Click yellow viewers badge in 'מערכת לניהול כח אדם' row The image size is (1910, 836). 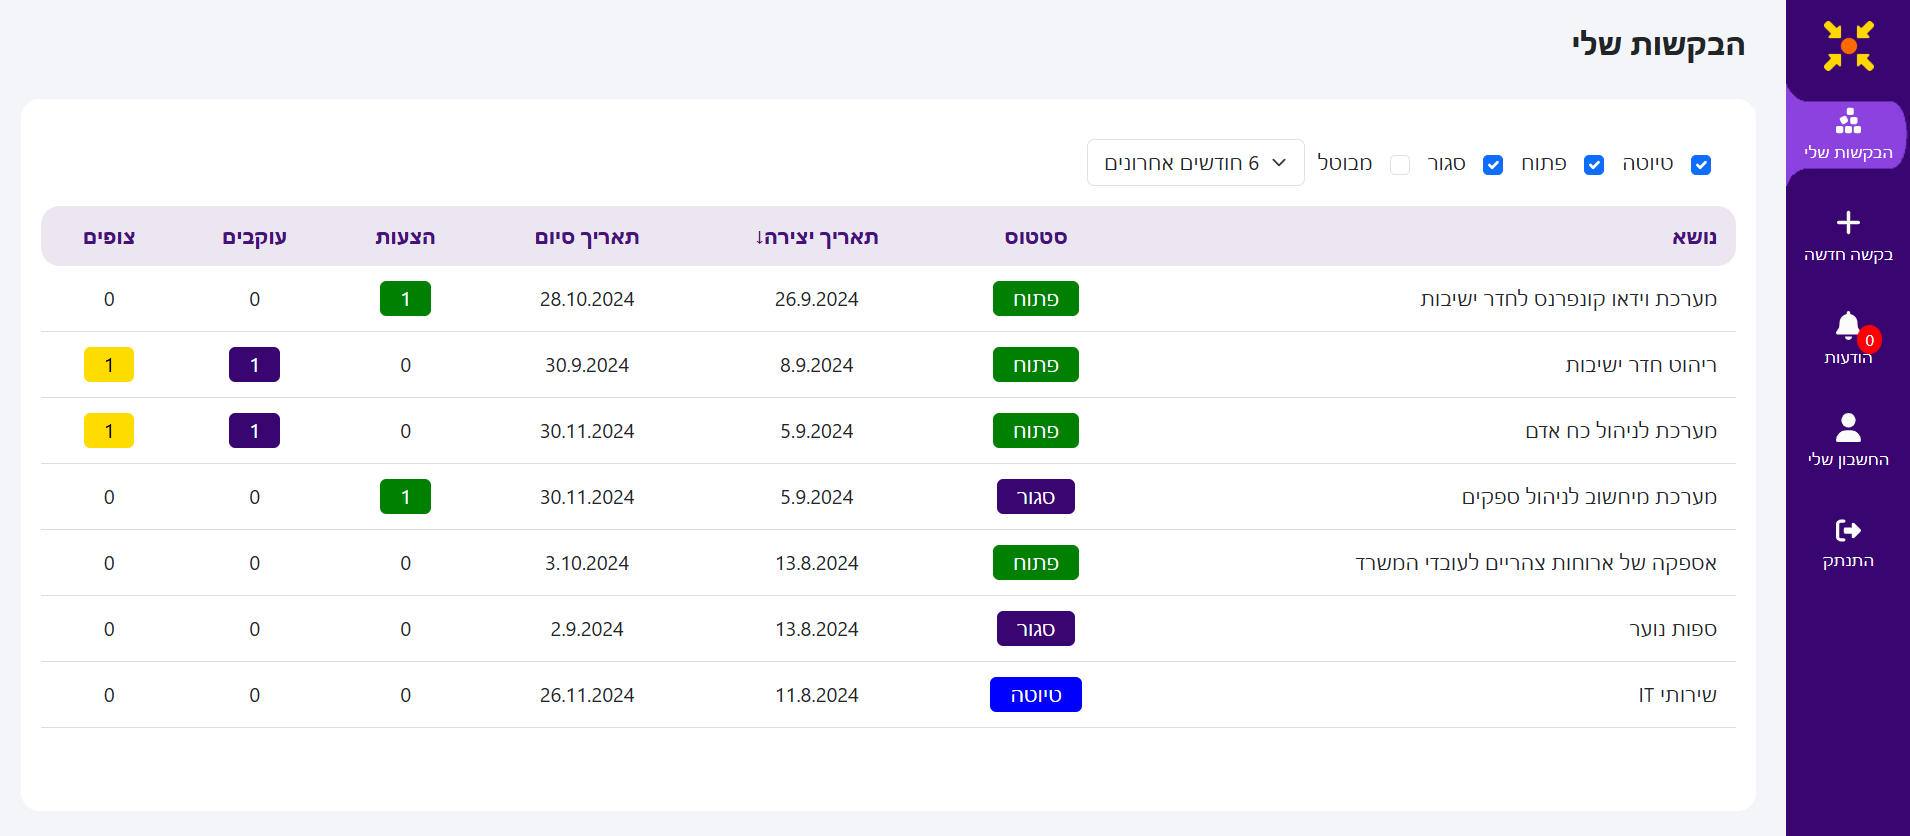pos(109,431)
